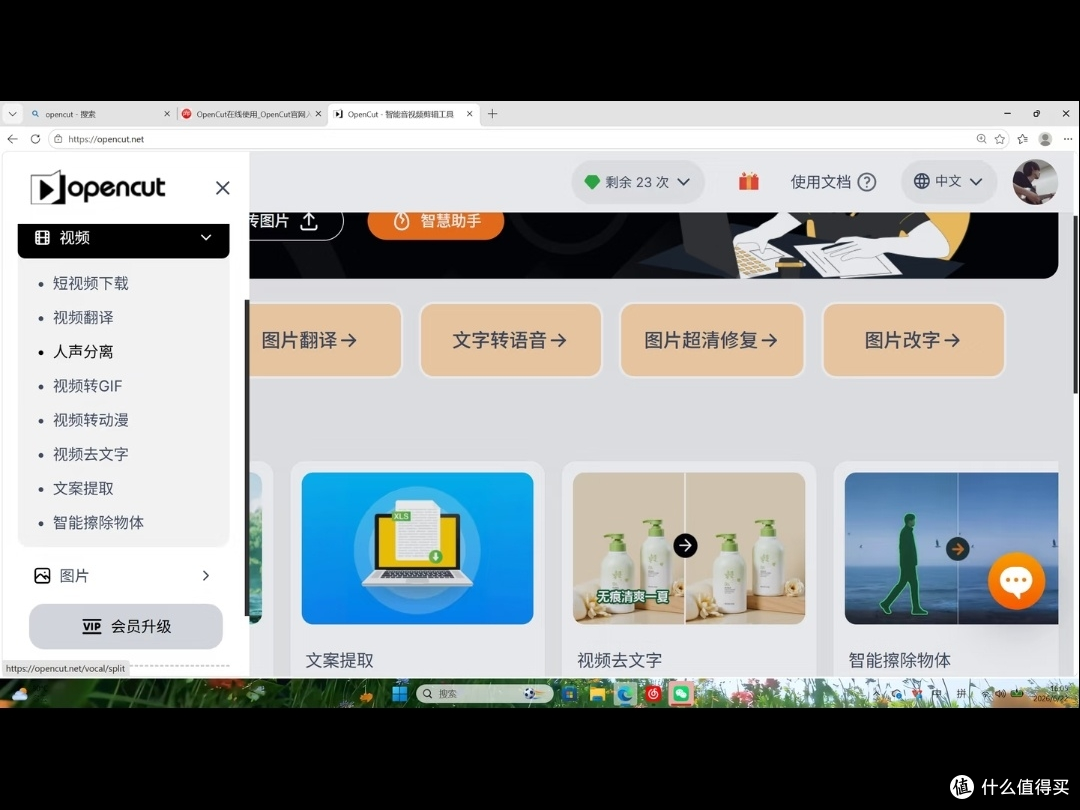Click the page vertical scrollbar
This screenshot has height=810, width=1080.
point(1074,304)
